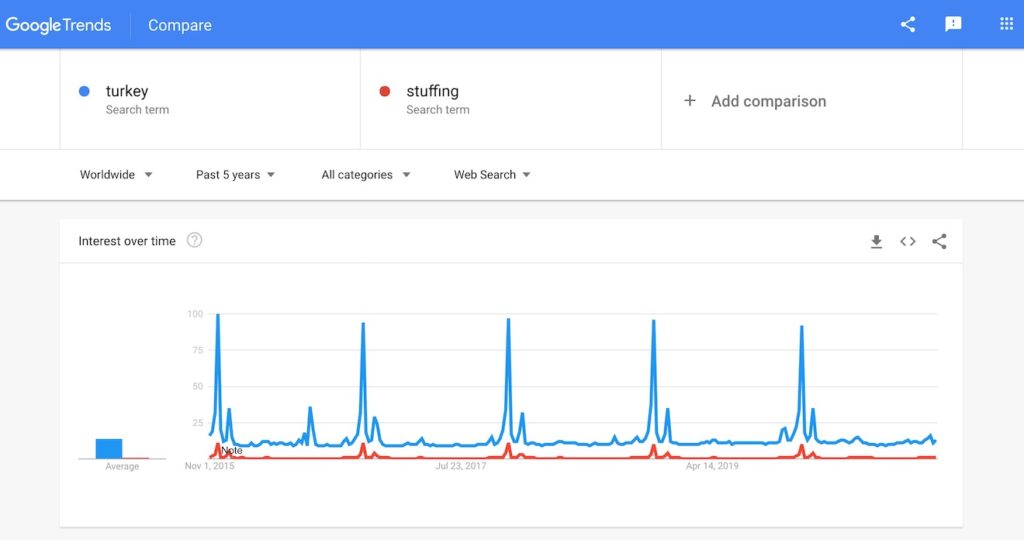Click the embed code icon
Screen dimensions: 1024x540
click(908, 242)
